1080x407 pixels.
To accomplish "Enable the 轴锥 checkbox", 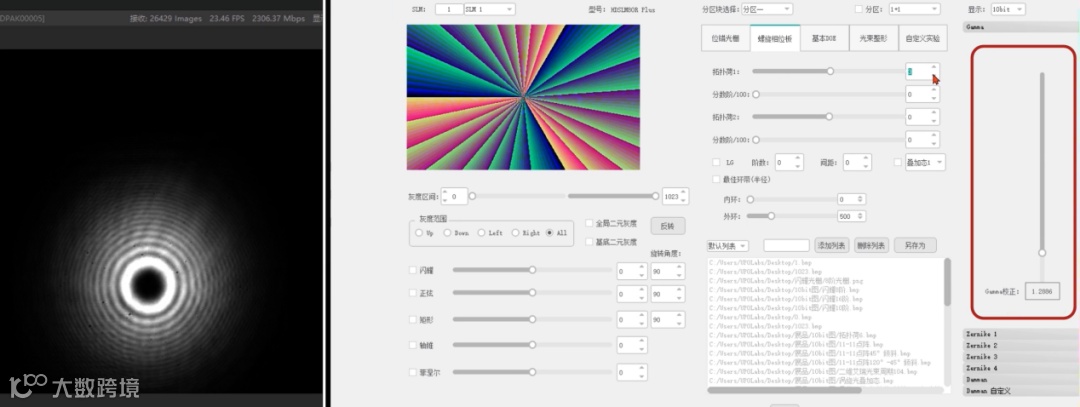I will (x=413, y=344).
